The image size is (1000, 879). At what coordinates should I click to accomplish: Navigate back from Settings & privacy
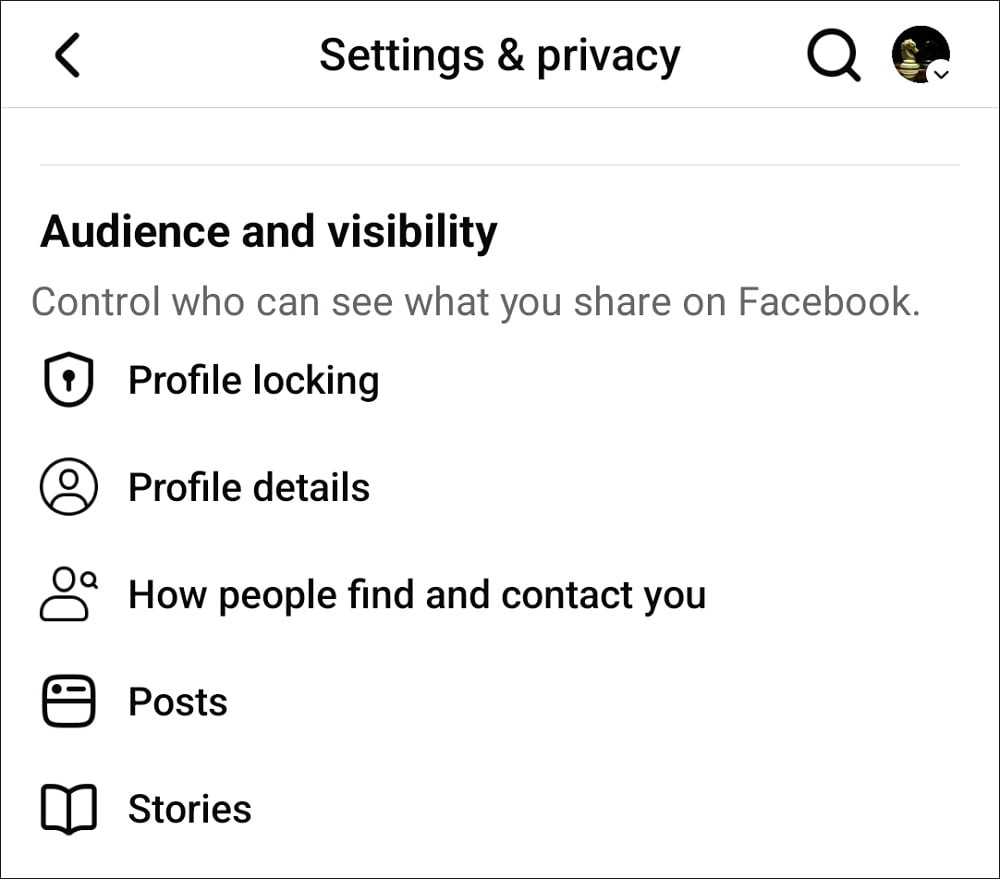tap(66, 55)
